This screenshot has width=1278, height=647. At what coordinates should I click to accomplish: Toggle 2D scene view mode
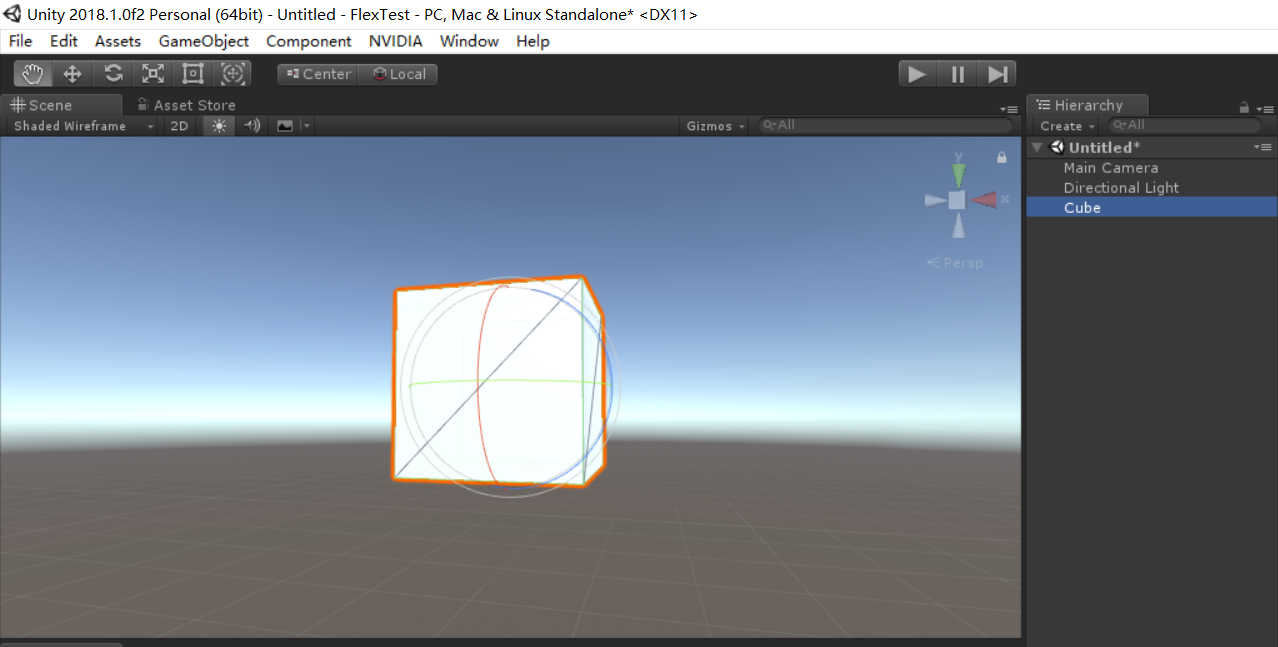click(x=179, y=125)
